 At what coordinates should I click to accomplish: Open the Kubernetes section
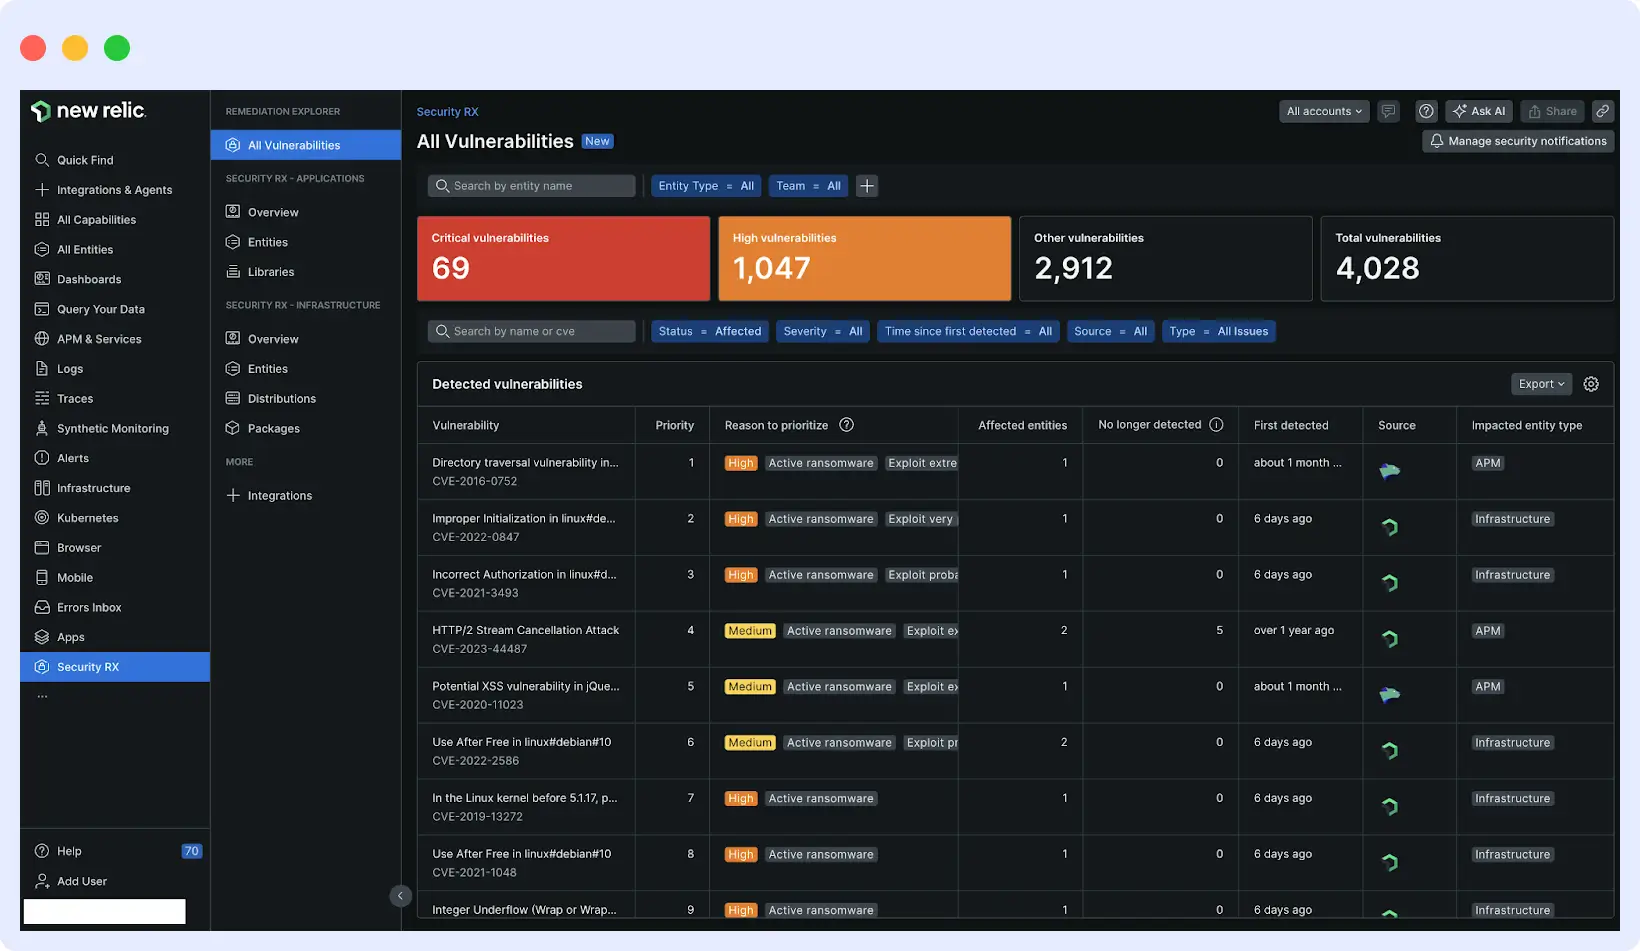(87, 517)
